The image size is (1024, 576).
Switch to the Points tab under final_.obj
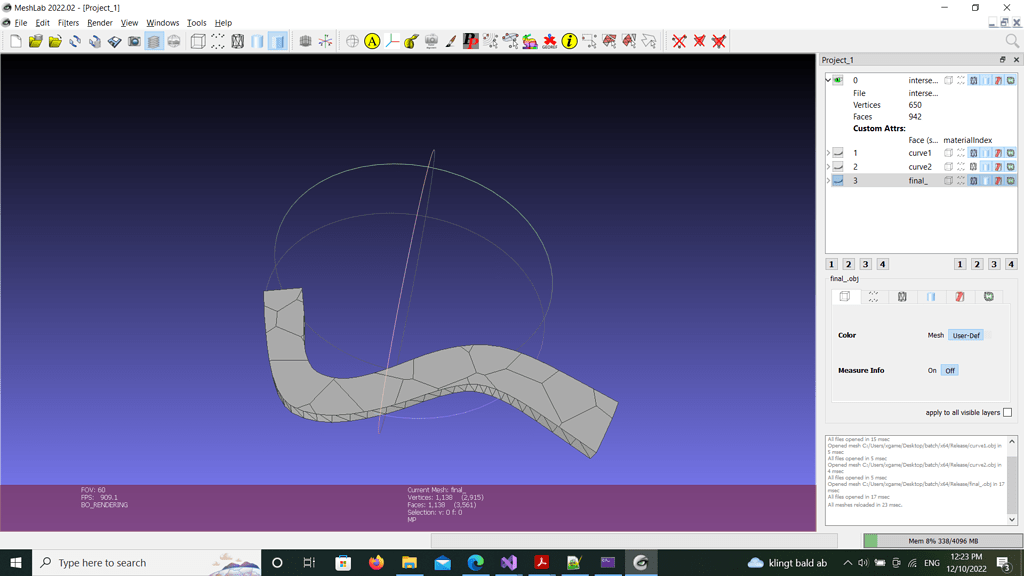pyautogui.click(x=873, y=296)
